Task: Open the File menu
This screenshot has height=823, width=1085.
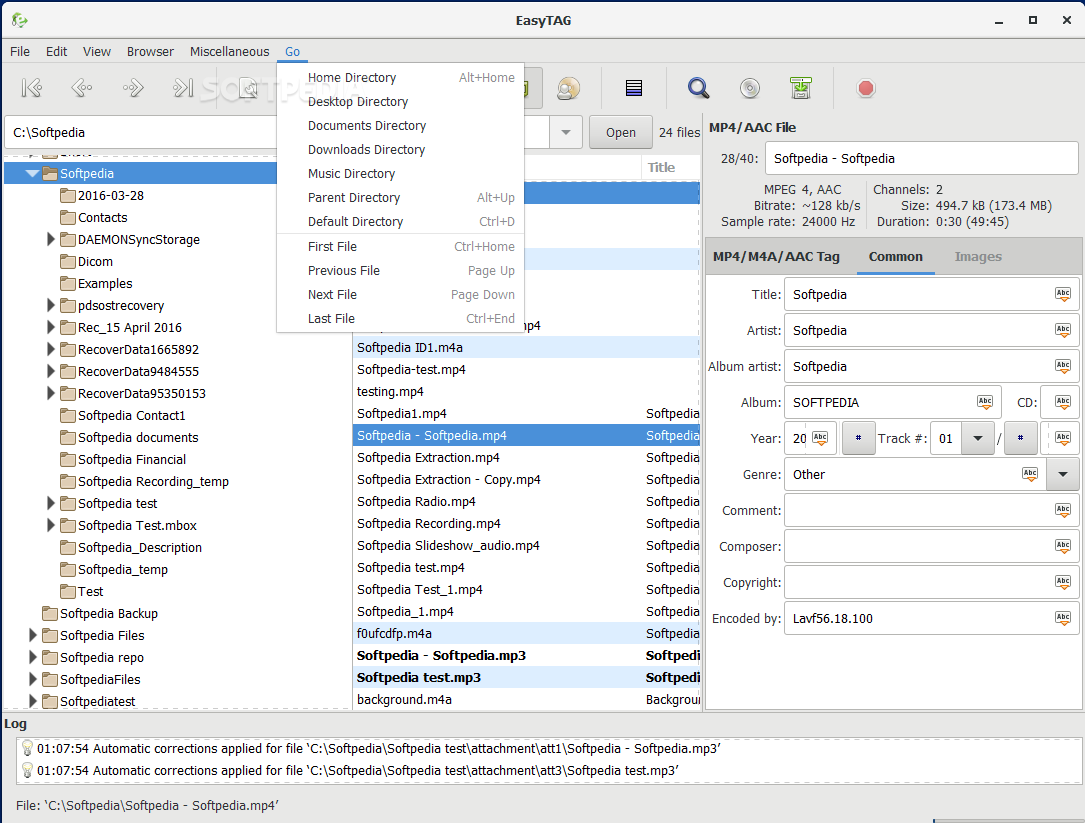Action: coord(20,51)
